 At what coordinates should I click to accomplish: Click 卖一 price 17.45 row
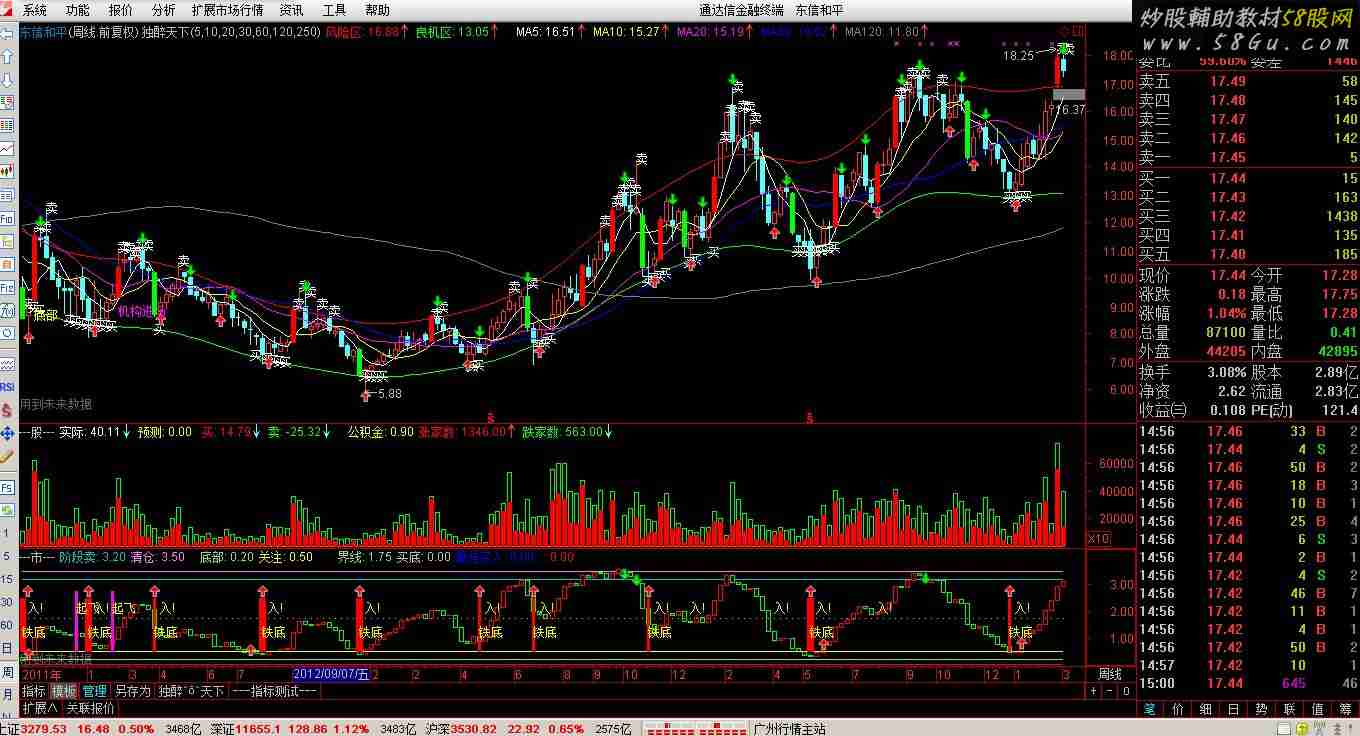tap(1248, 158)
